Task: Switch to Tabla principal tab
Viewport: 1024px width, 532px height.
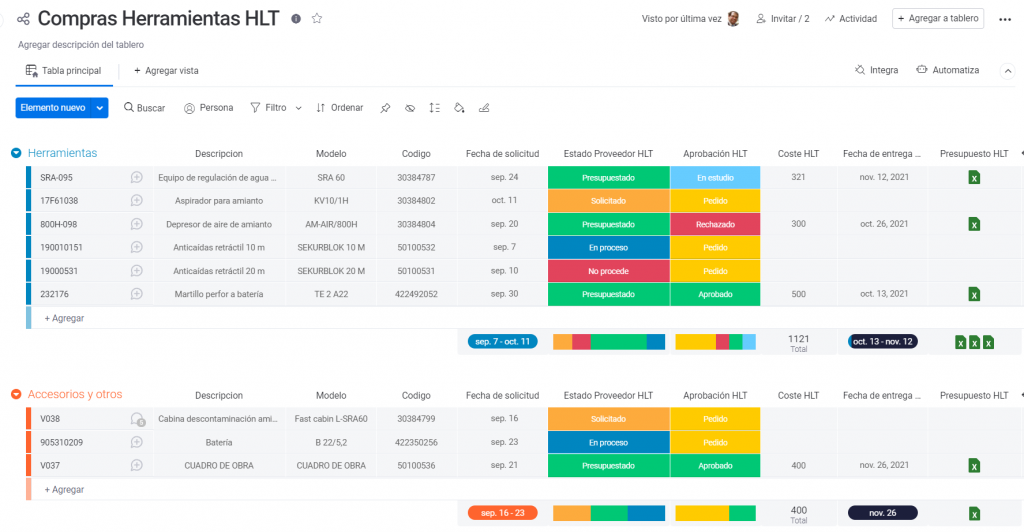Action: point(63,71)
